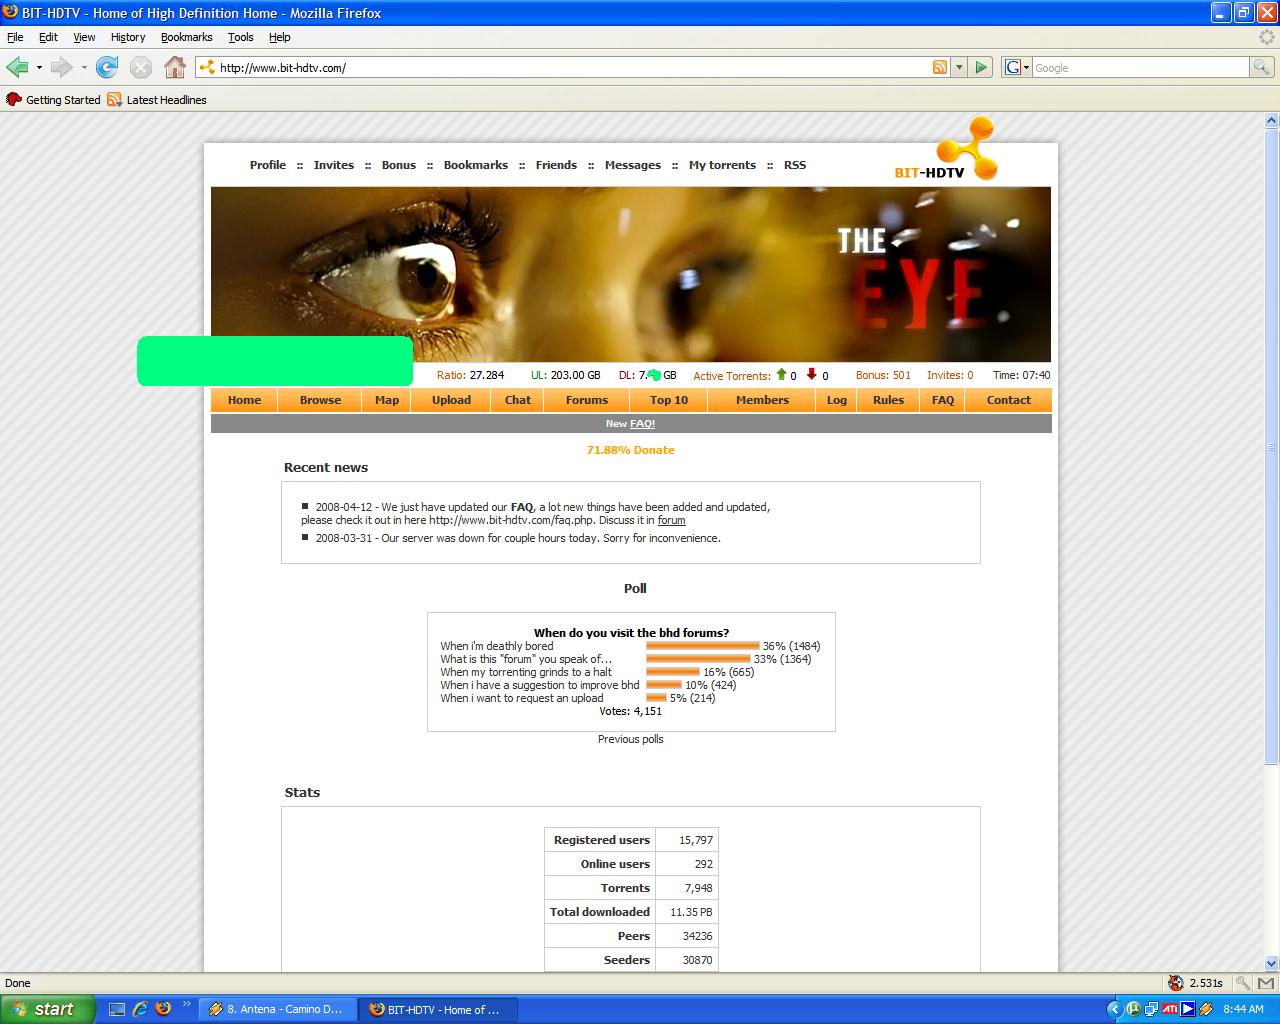Launch Firefox from the quick launch bar
The image size is (1280, 1024).
(x=163, y=1009)
